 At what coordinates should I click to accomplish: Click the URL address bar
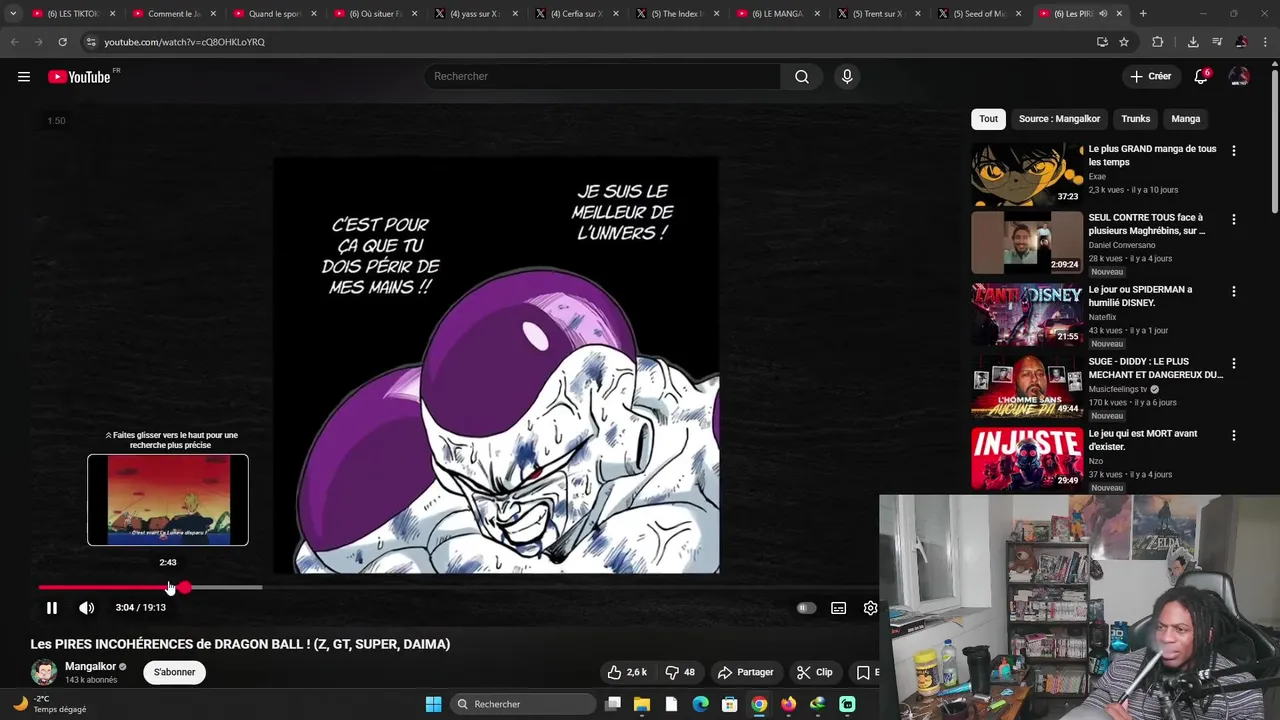point(590,42)
